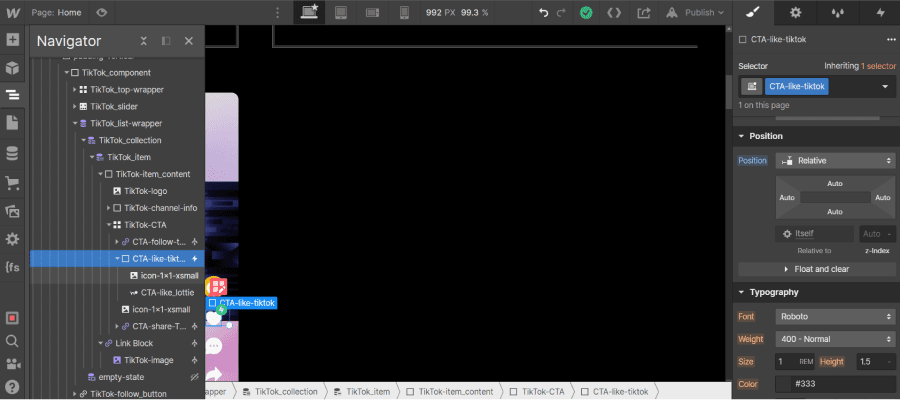Viewport: 900px width, 400px height.
Task: Switch to Mobile portrait breakpoint
Action: [404, 12]
